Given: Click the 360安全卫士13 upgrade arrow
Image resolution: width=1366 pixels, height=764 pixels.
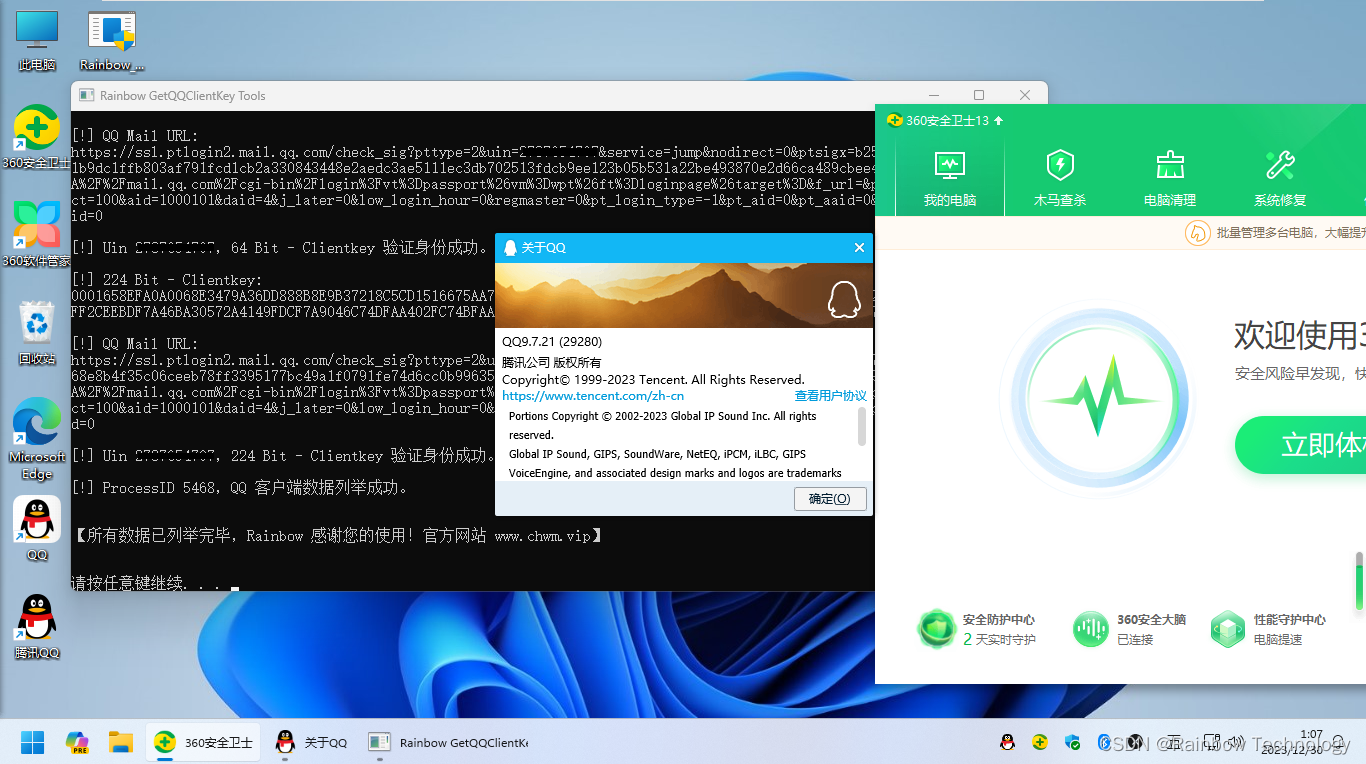Looking at the screenshot, I should click(x=998, y=120).
